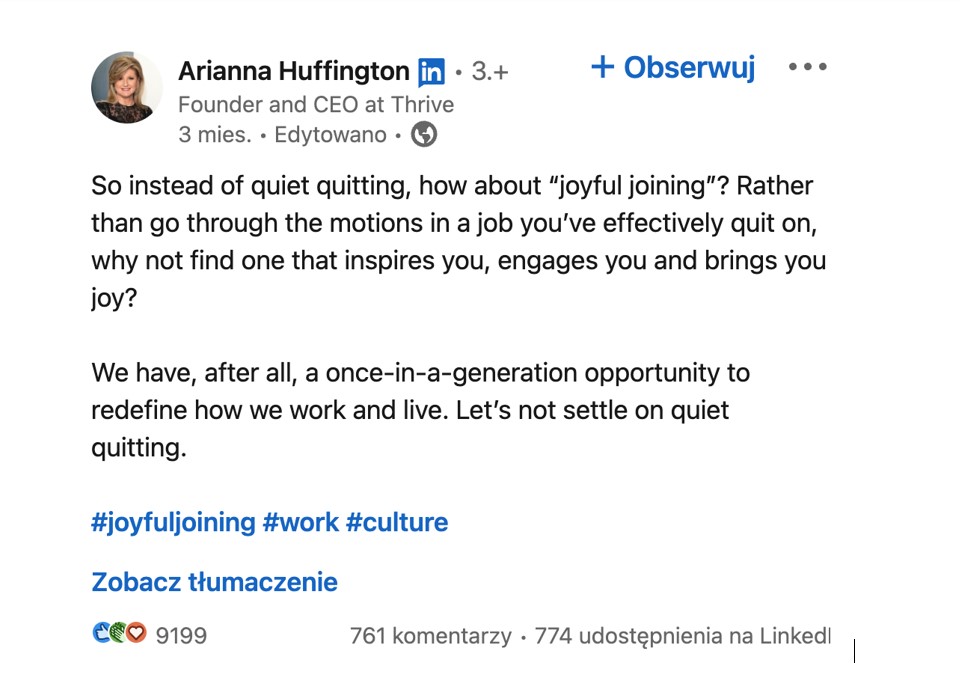The image size is (960, 699).
Task: Click the #culture hashtag
Action: [396, 522]
